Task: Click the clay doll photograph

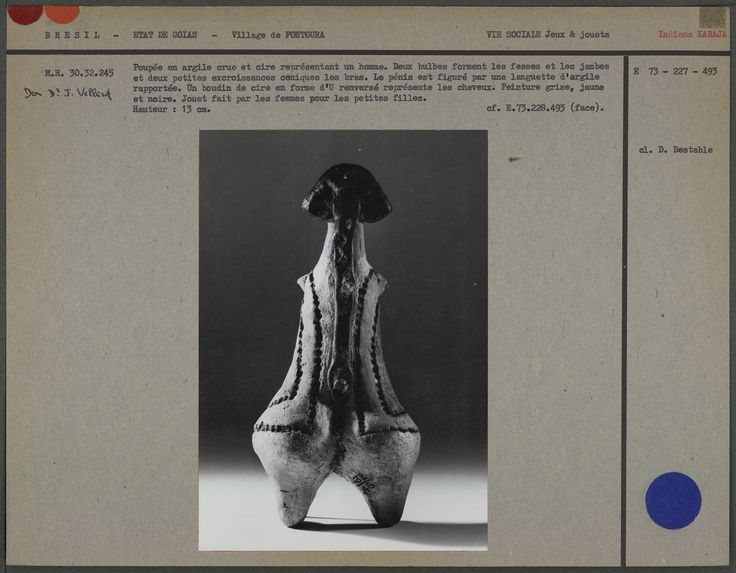Action: (343, 340)
